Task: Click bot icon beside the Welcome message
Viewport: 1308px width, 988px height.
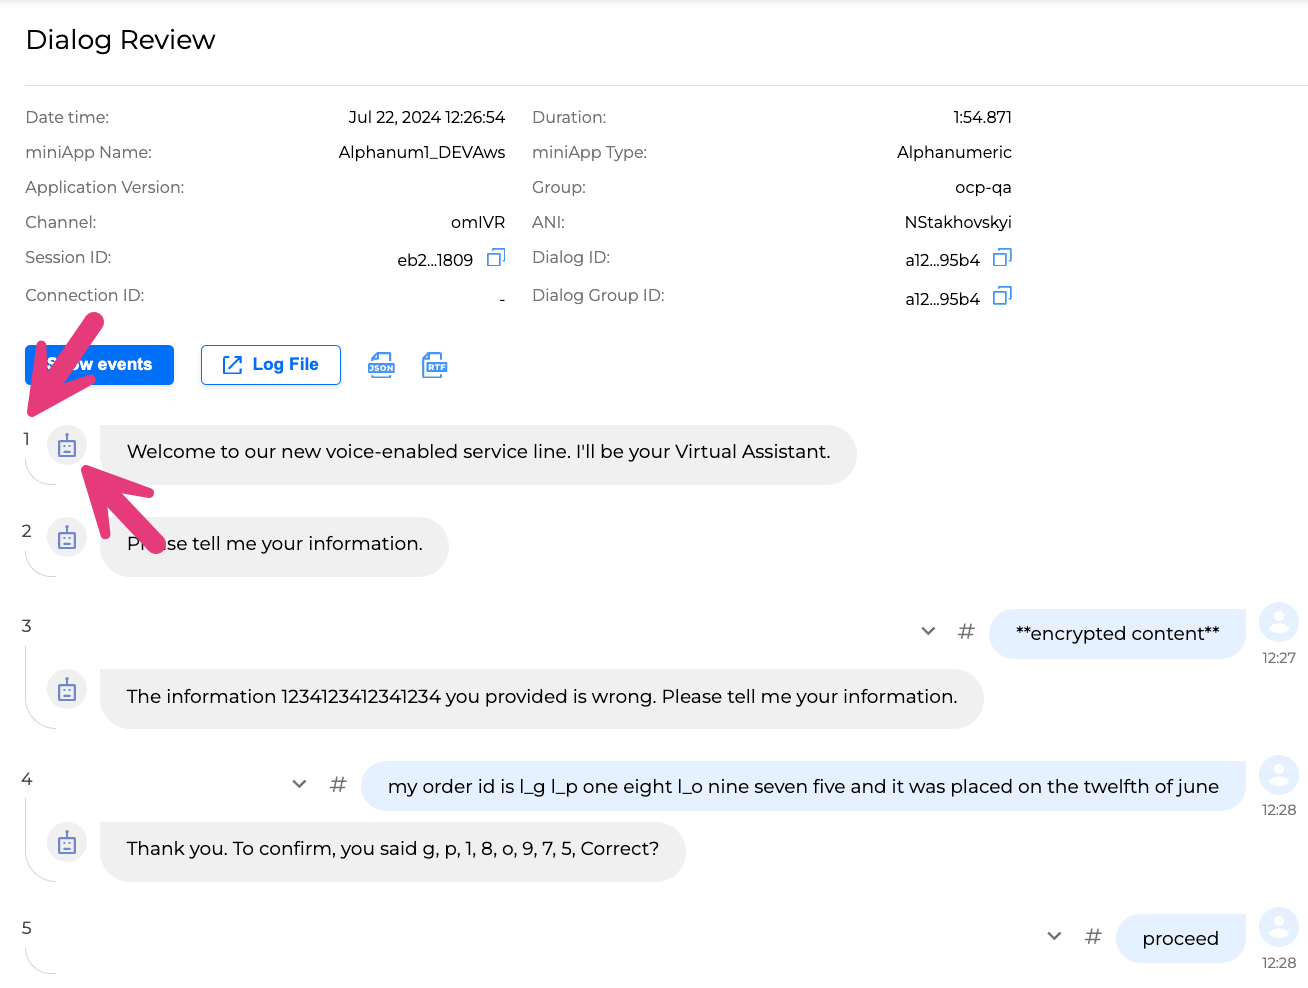Action: 67,446
